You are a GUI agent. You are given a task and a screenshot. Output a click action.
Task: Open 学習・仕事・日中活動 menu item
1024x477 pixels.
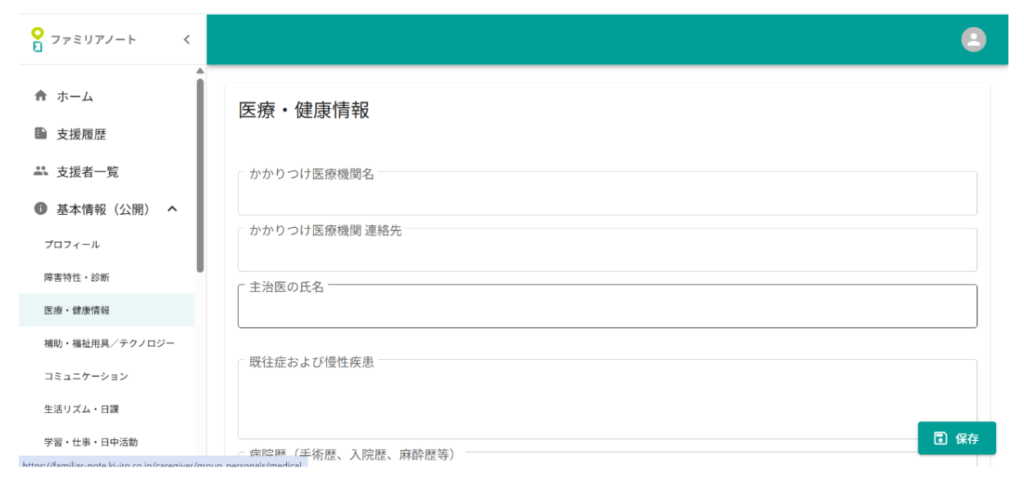[x=91, y=442]
